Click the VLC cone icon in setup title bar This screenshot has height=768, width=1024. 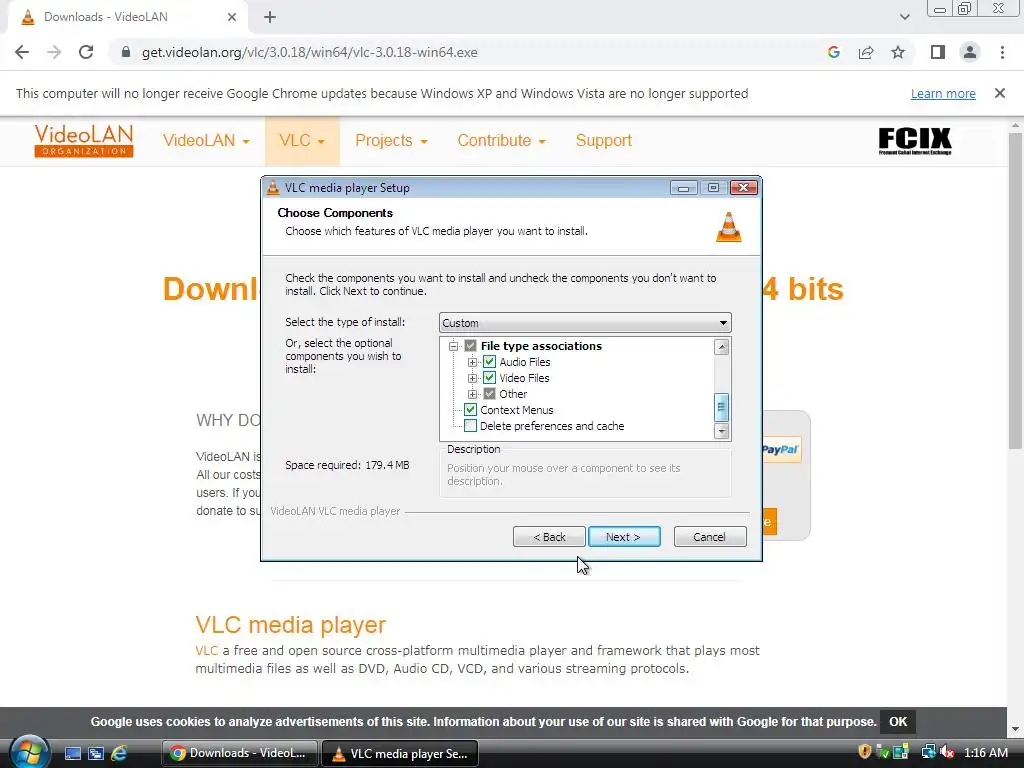tap(273, 187)
